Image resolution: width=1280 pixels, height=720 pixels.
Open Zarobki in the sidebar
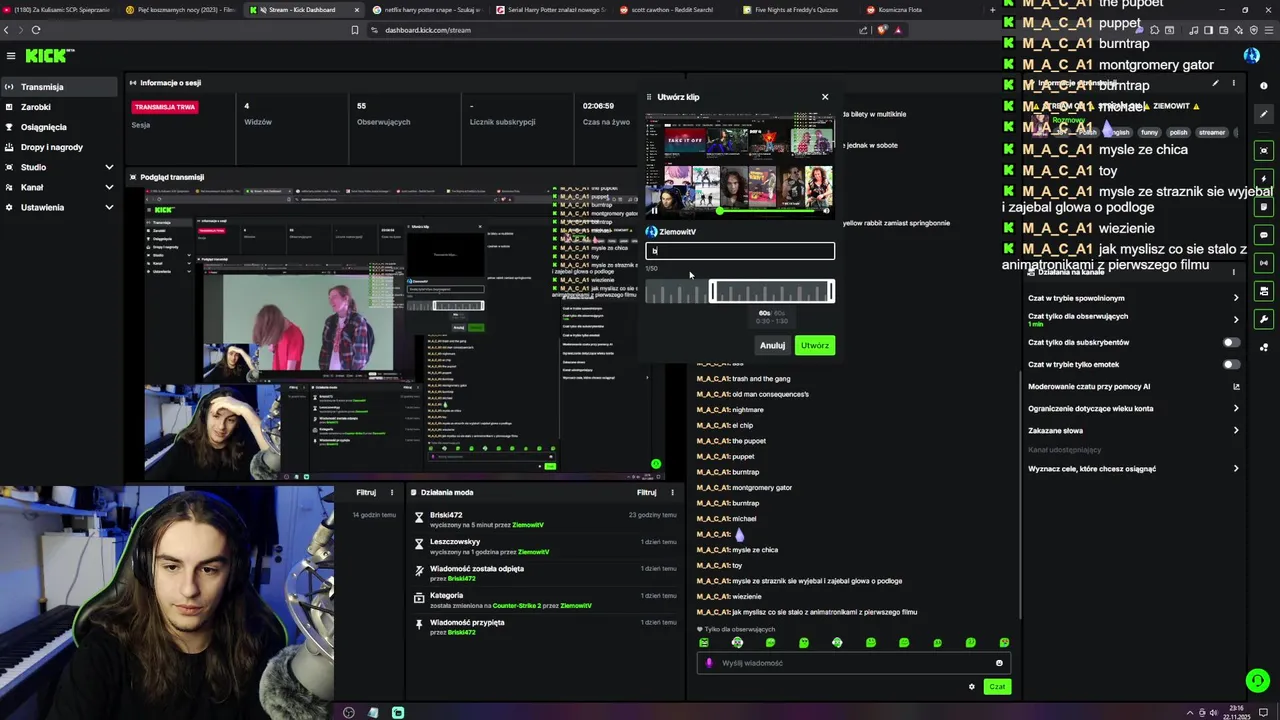click(59, 107)
